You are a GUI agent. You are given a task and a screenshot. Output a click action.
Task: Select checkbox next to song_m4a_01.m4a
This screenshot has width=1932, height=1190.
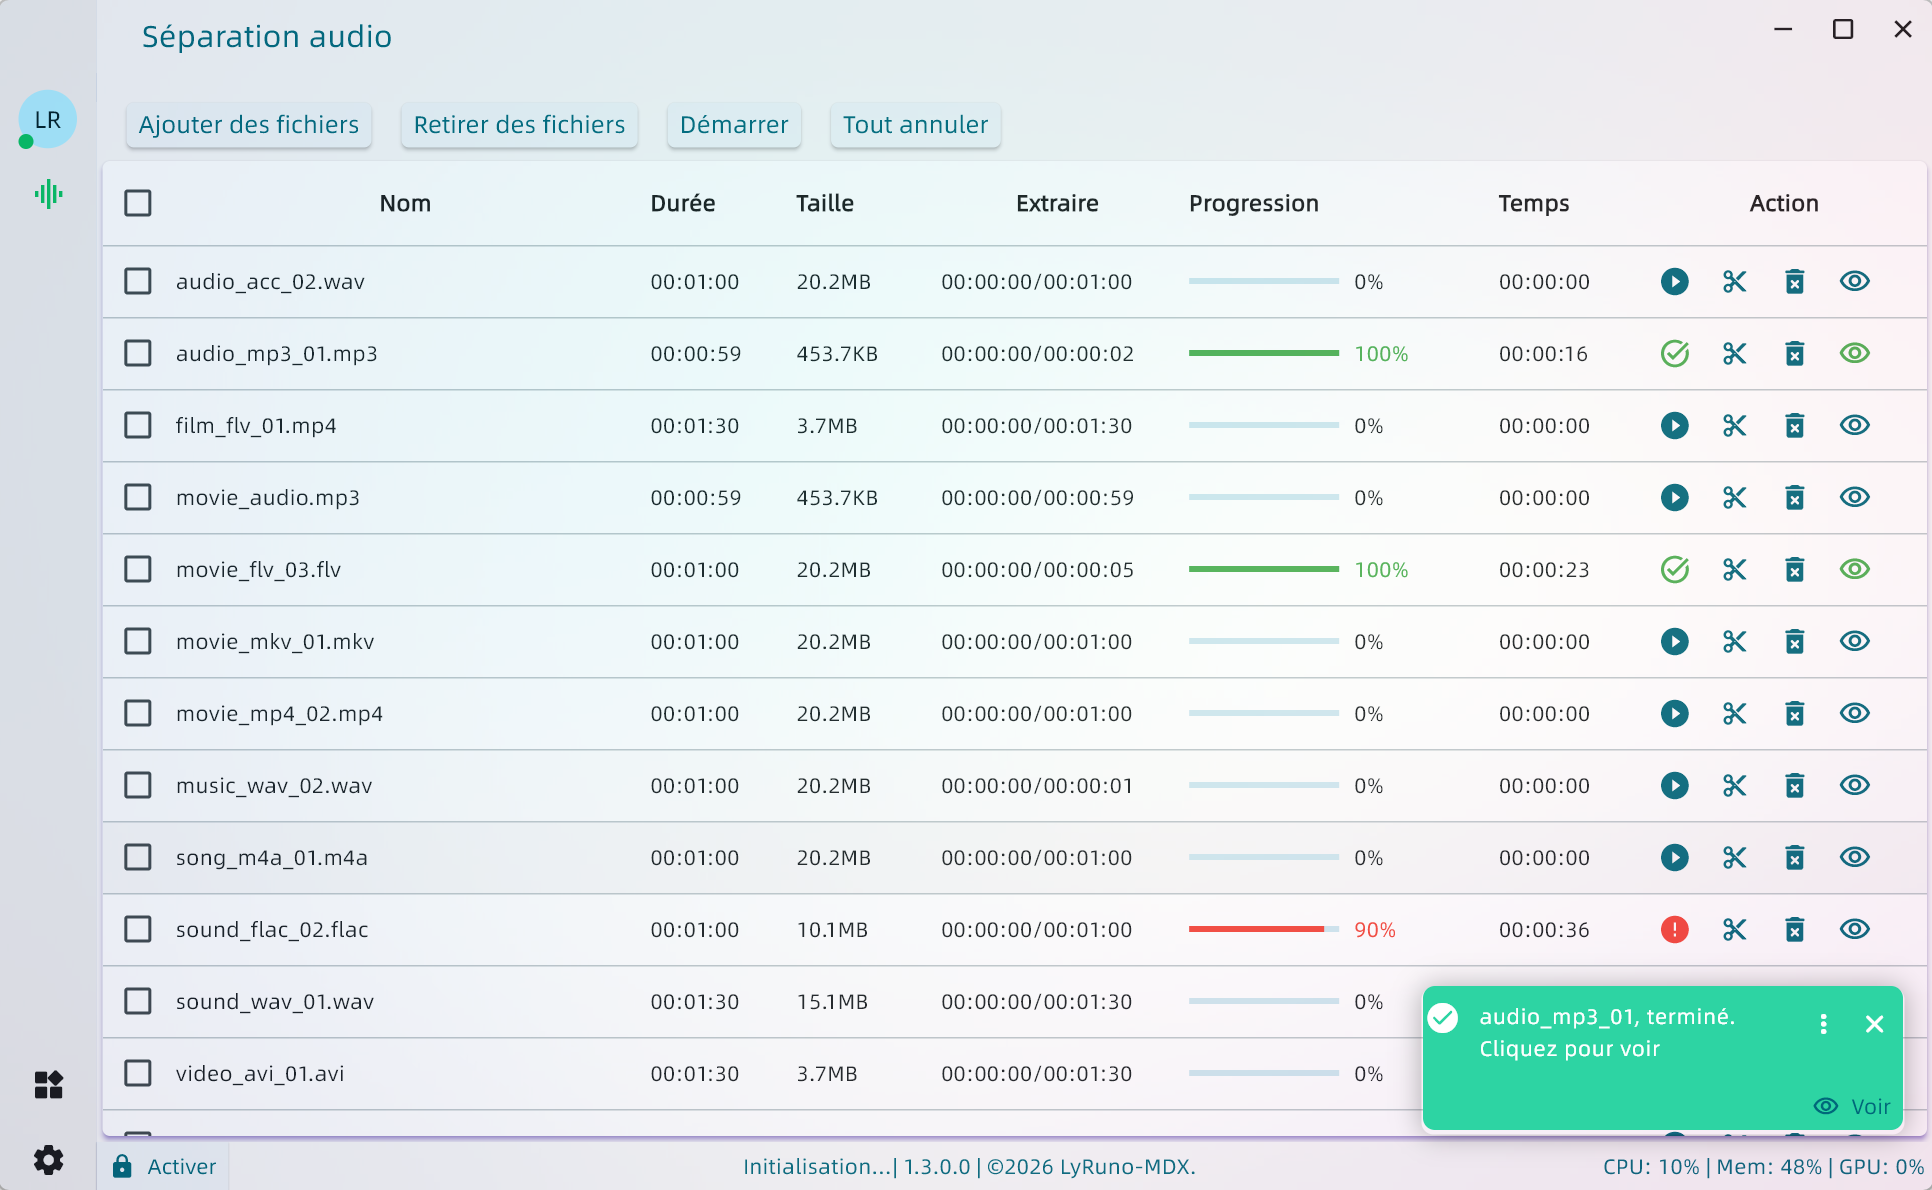pyautogui.click(x=138, y=858)
